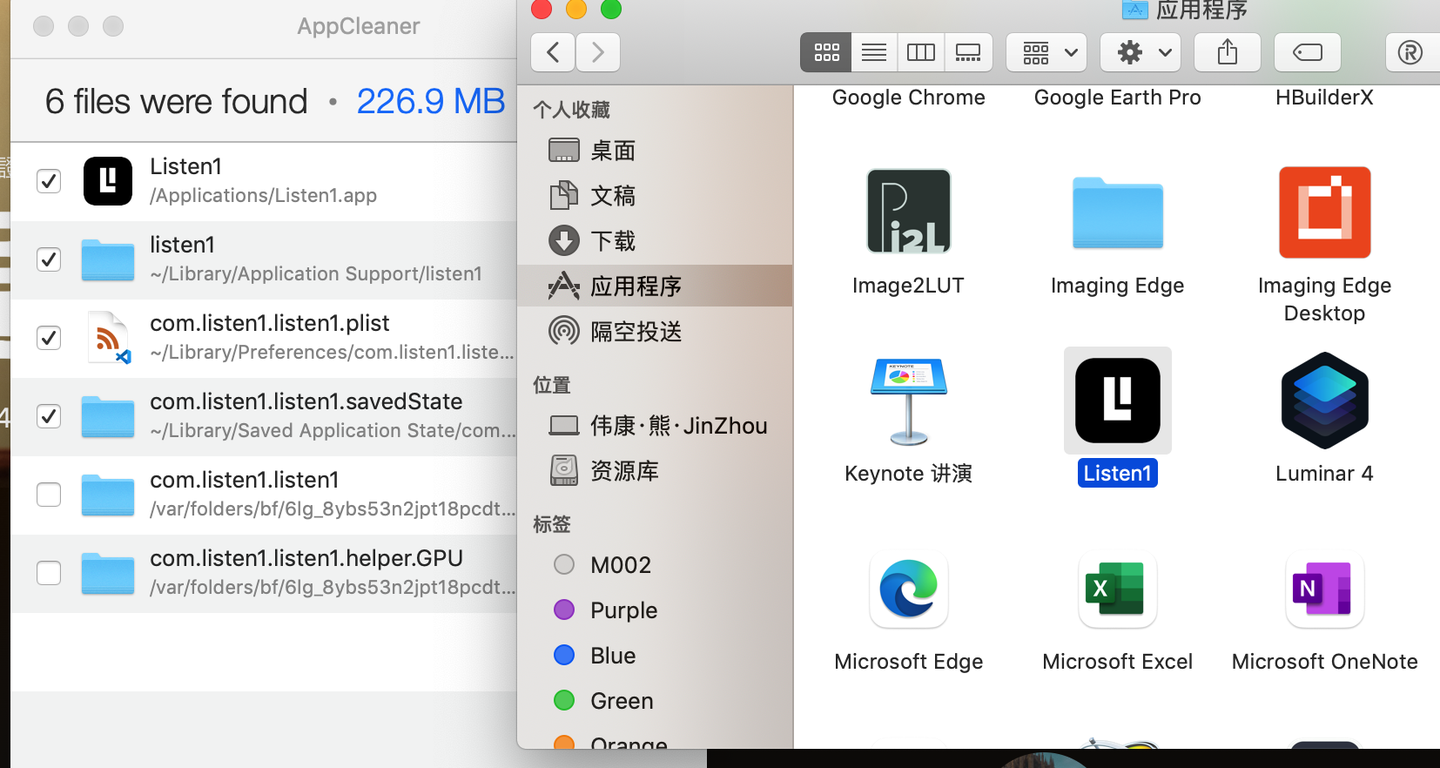This screenshot has height=768, width=1440.
Task: Select the Microsoft OneNote app icon
Action: coord(1324,590)
